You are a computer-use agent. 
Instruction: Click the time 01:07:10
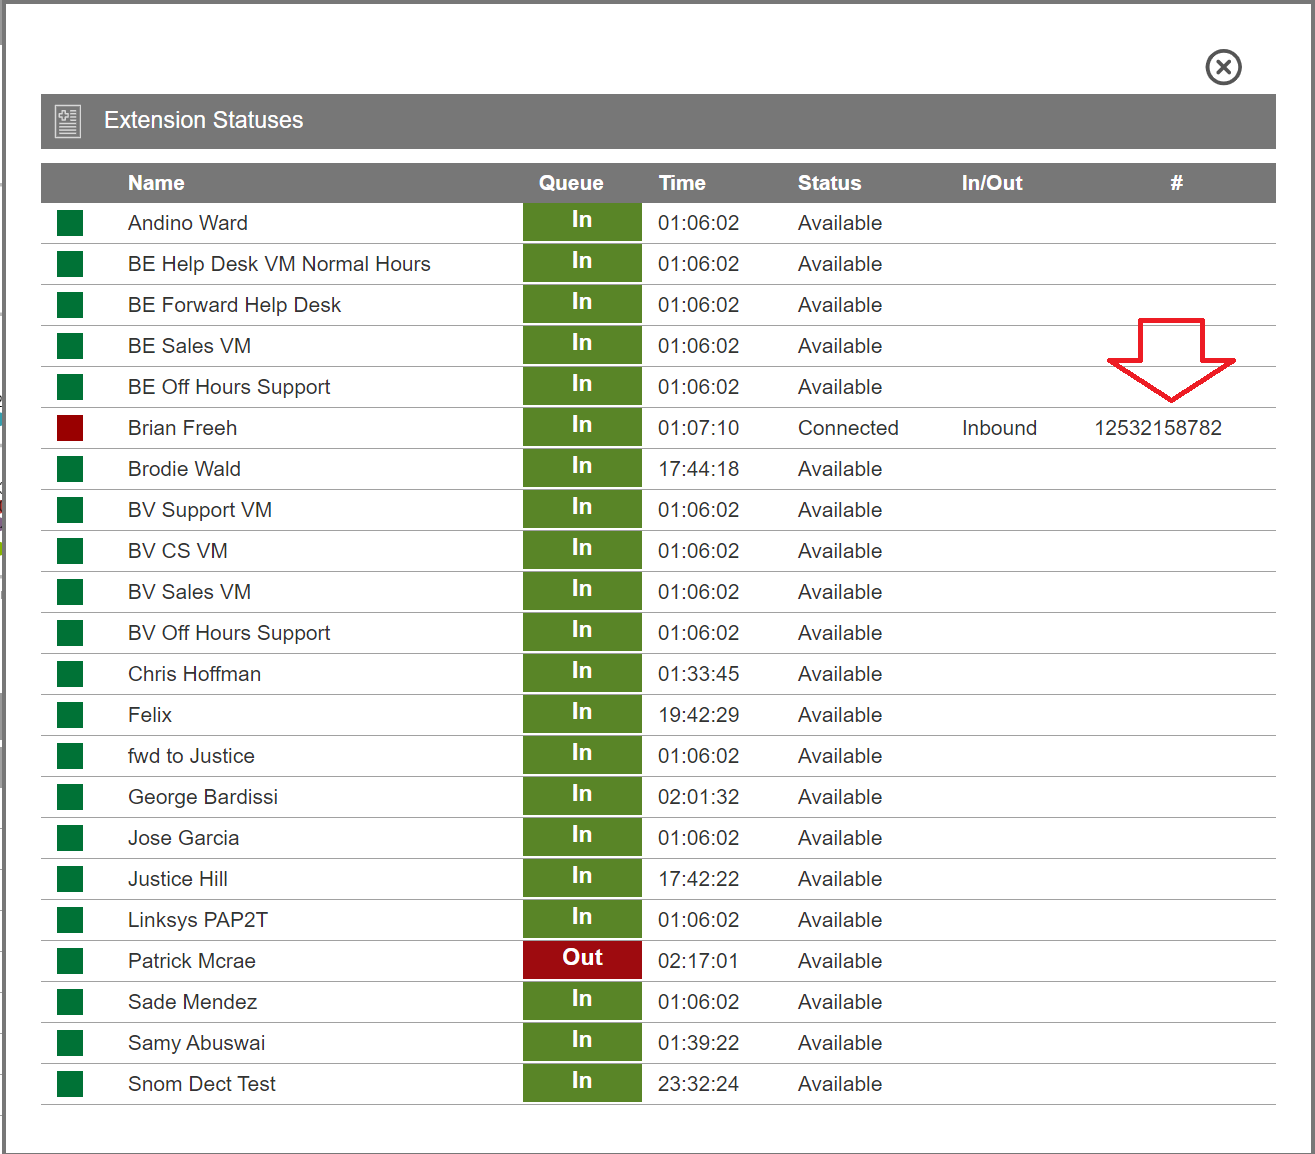coord(698,428)
